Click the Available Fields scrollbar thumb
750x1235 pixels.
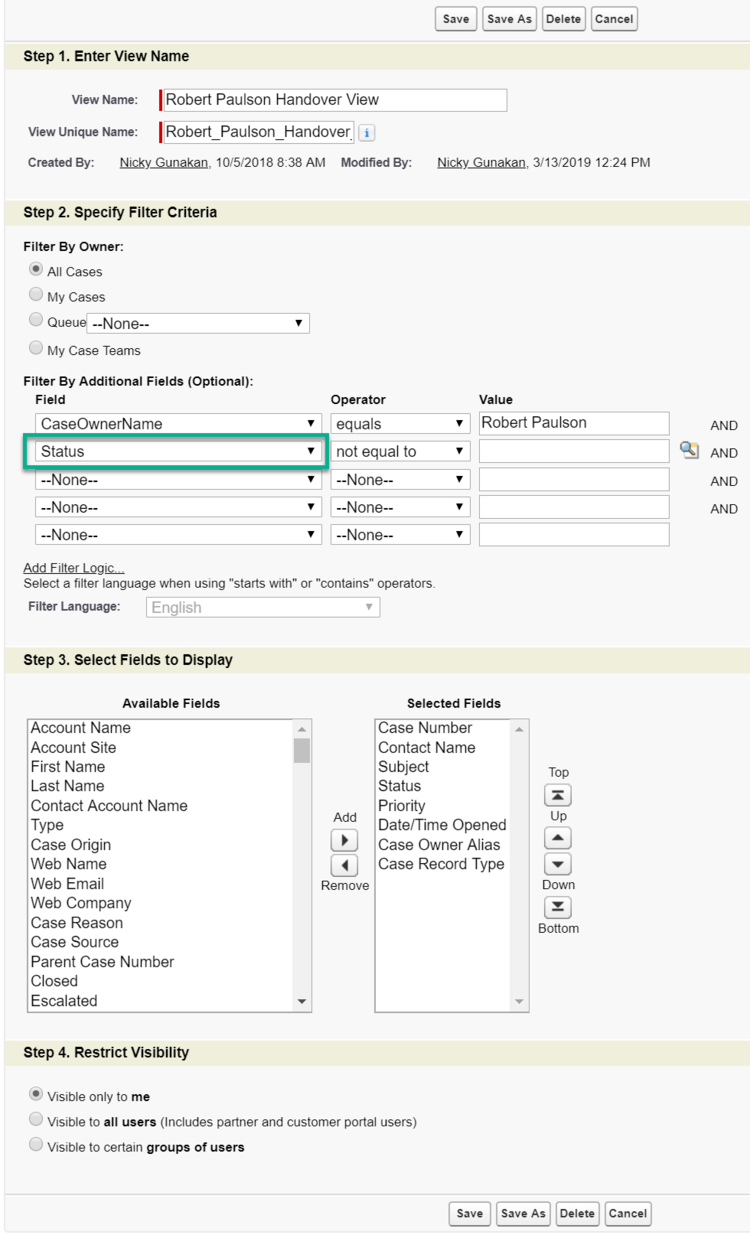click(x=302, y=750)
